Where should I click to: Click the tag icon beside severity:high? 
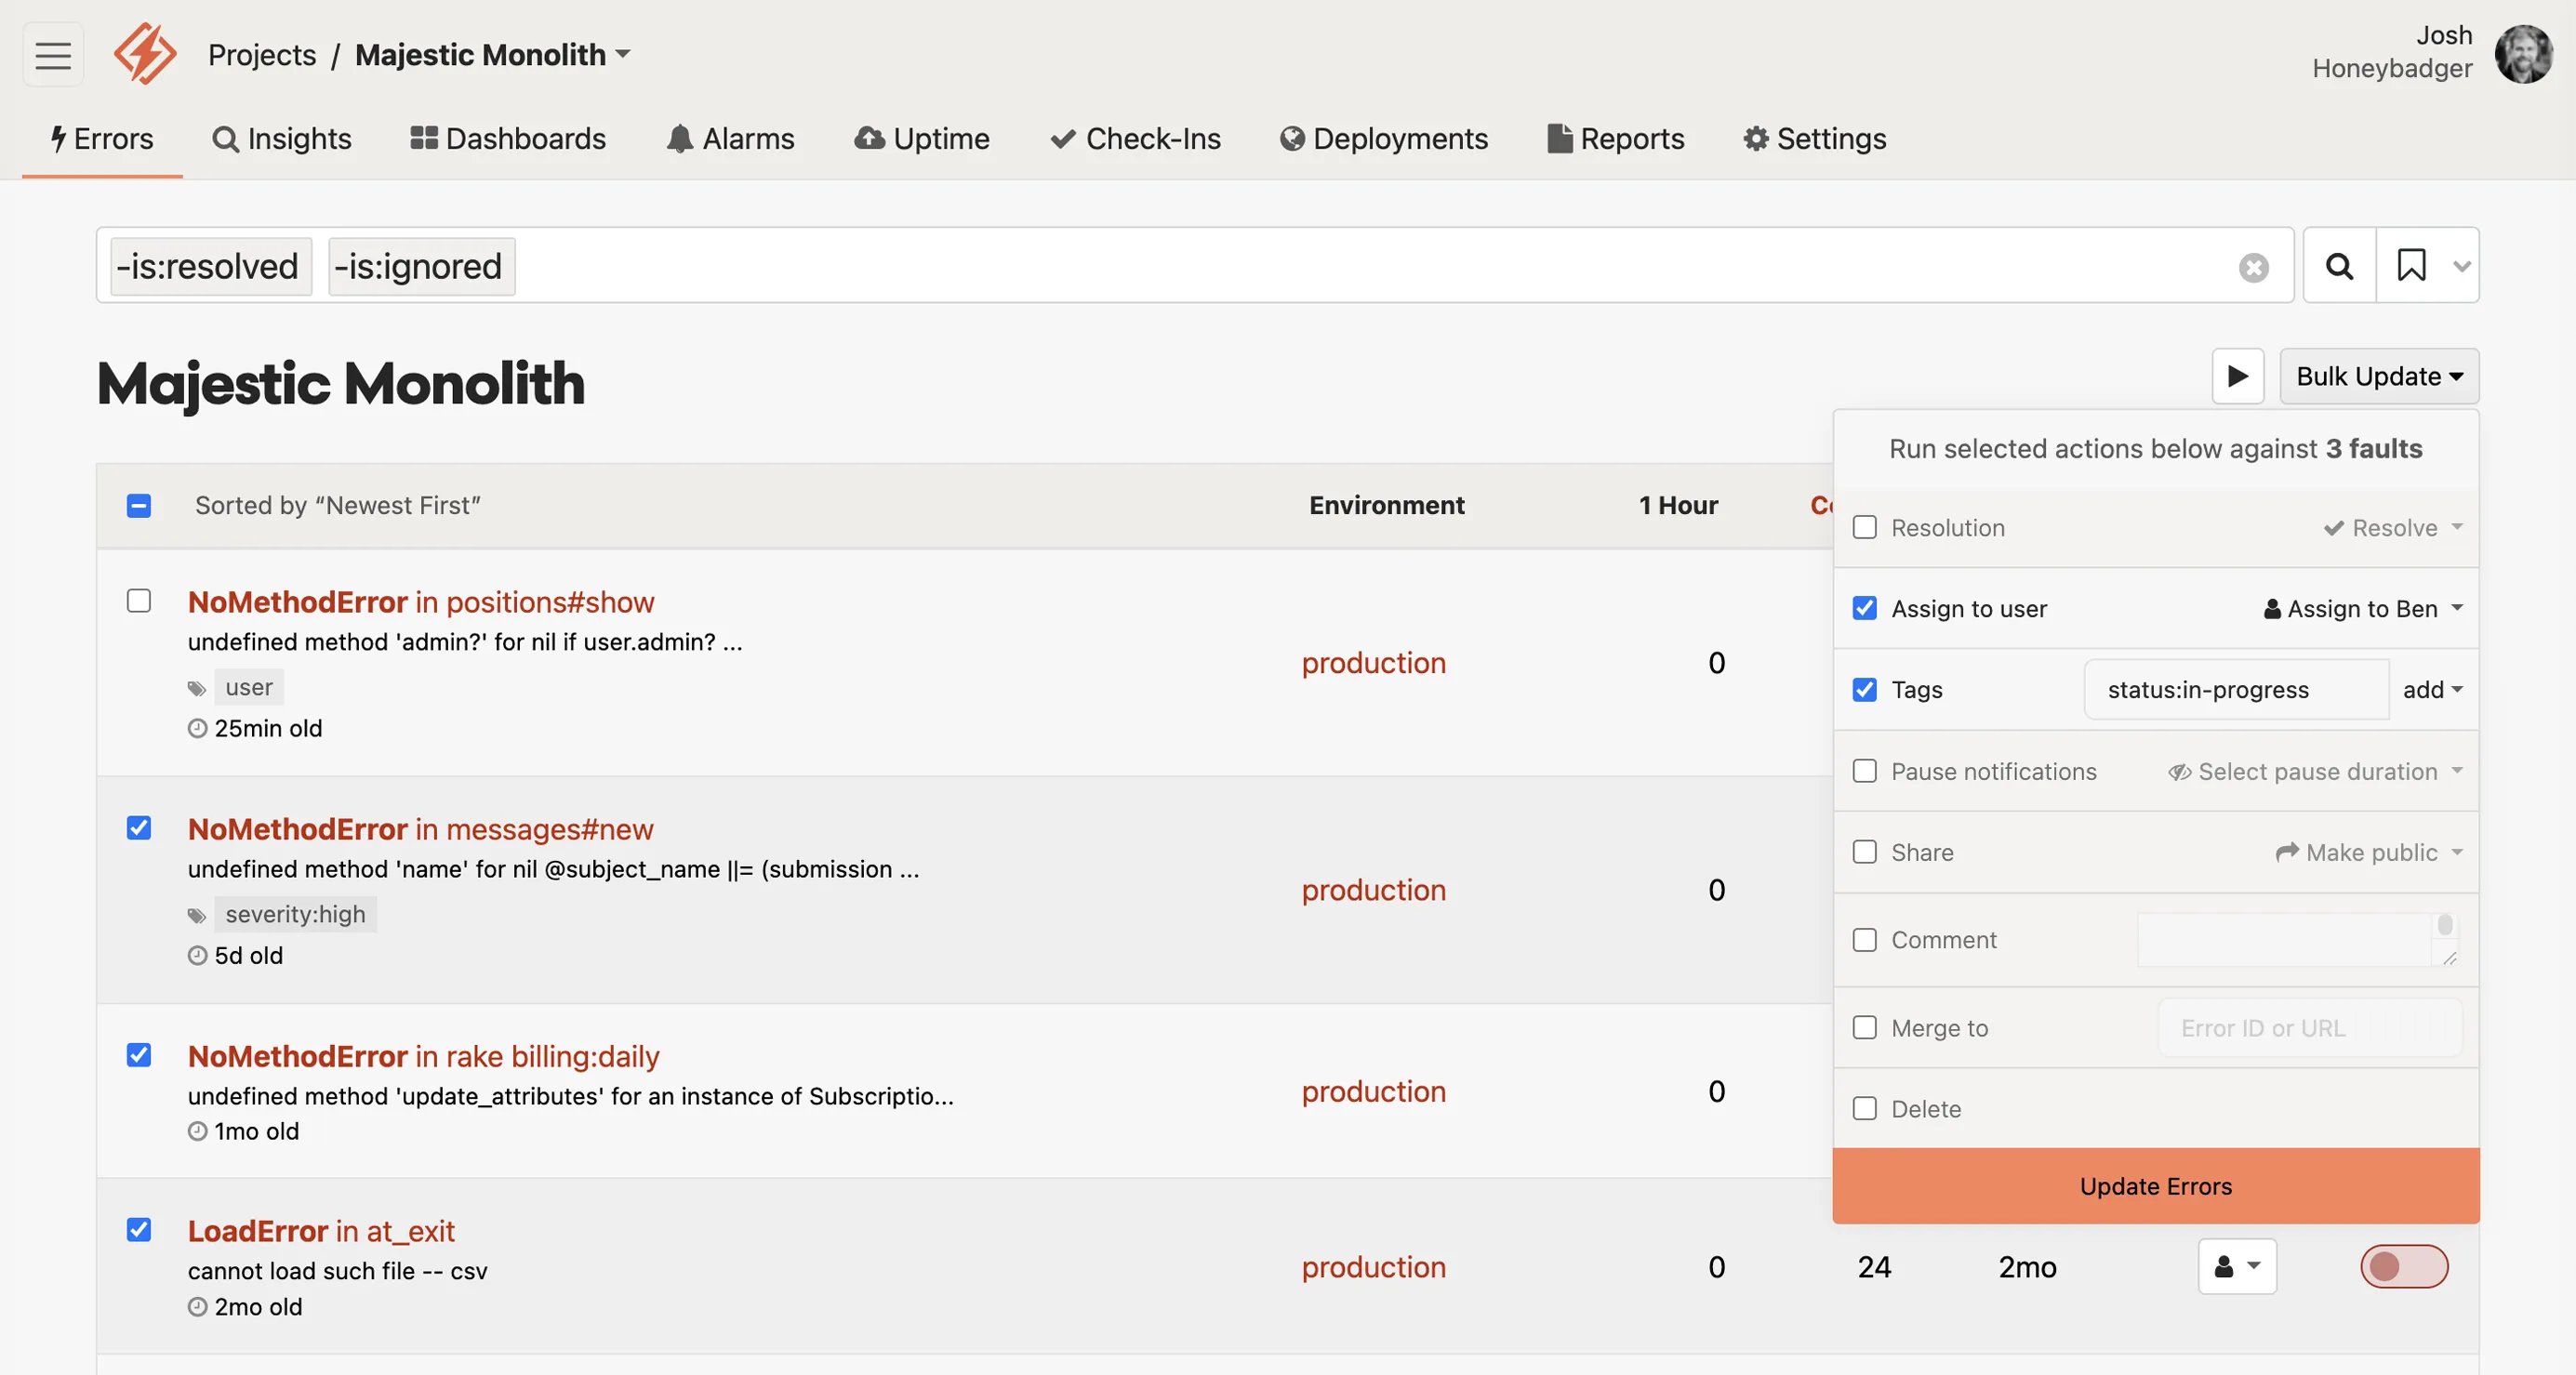coord(196,913)
